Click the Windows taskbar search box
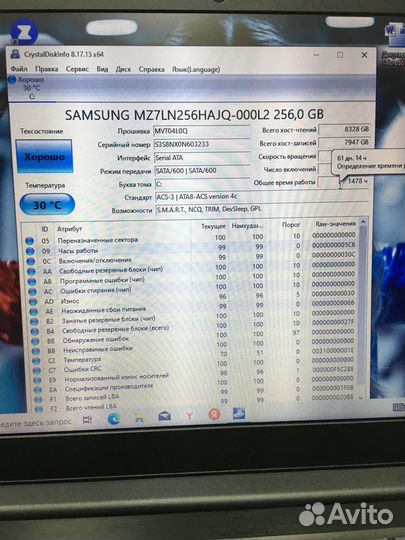The image size is (405, 540). click(x=36, y=422)
